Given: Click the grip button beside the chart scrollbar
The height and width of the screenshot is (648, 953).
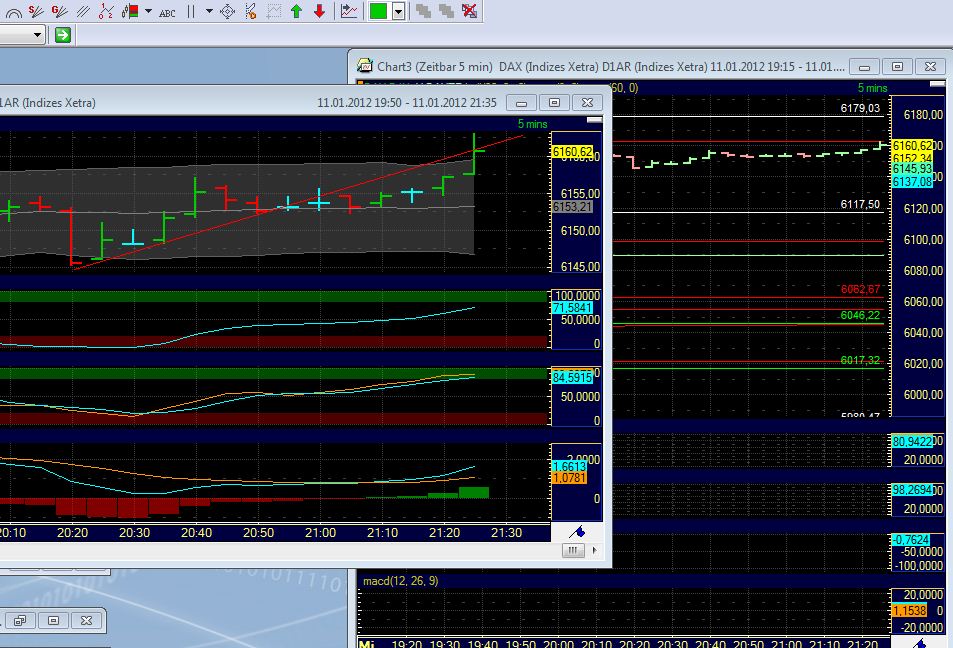Looking at the screenshot, I should pos(573,549).
